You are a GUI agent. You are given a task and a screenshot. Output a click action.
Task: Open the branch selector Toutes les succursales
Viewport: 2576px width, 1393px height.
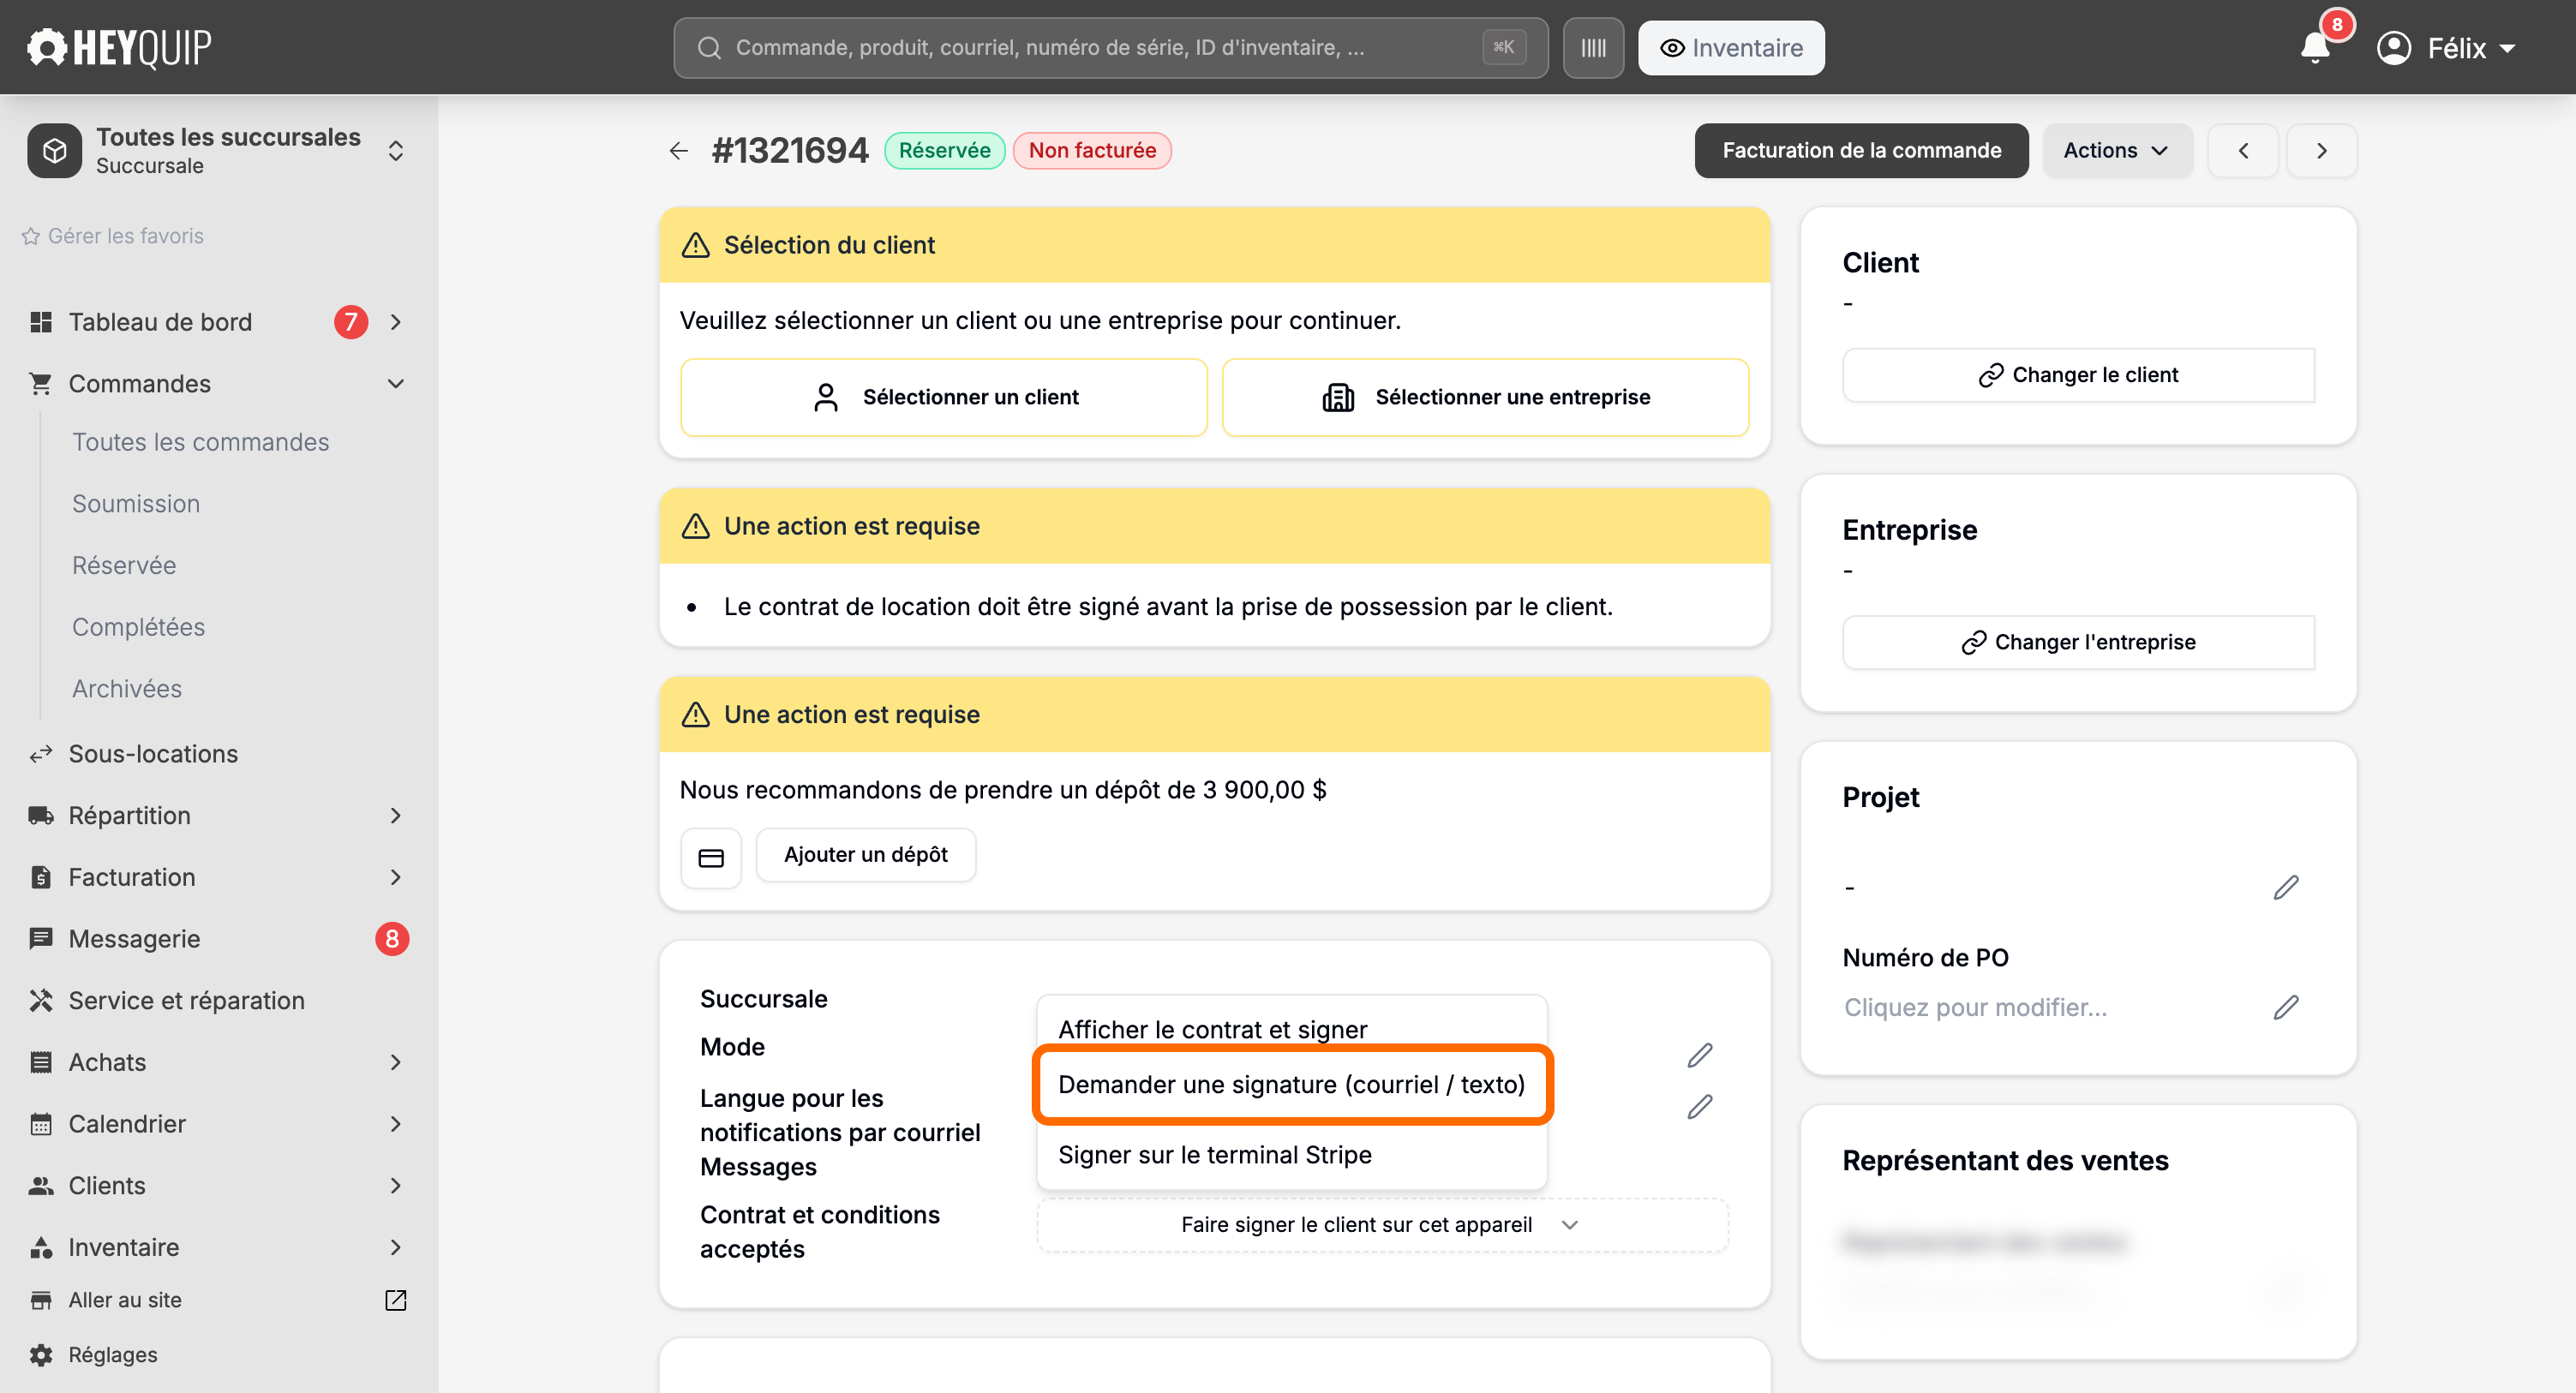pos(218,151)
